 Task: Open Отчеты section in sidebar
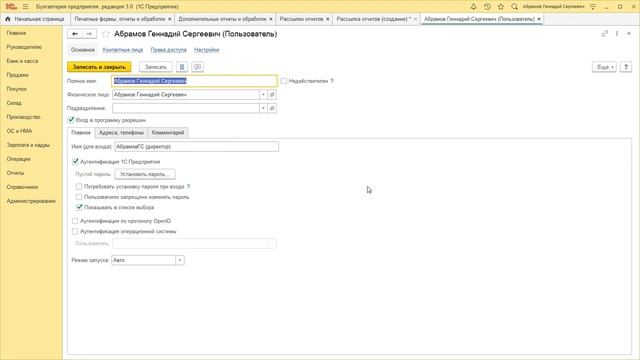tap(15, 173)
